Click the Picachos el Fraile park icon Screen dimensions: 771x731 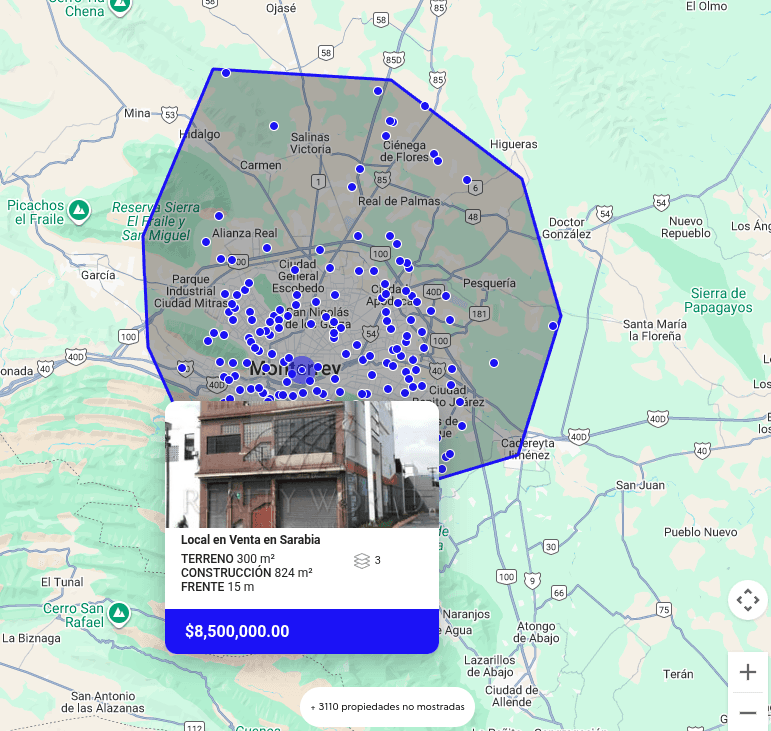(x=80, y=211)
